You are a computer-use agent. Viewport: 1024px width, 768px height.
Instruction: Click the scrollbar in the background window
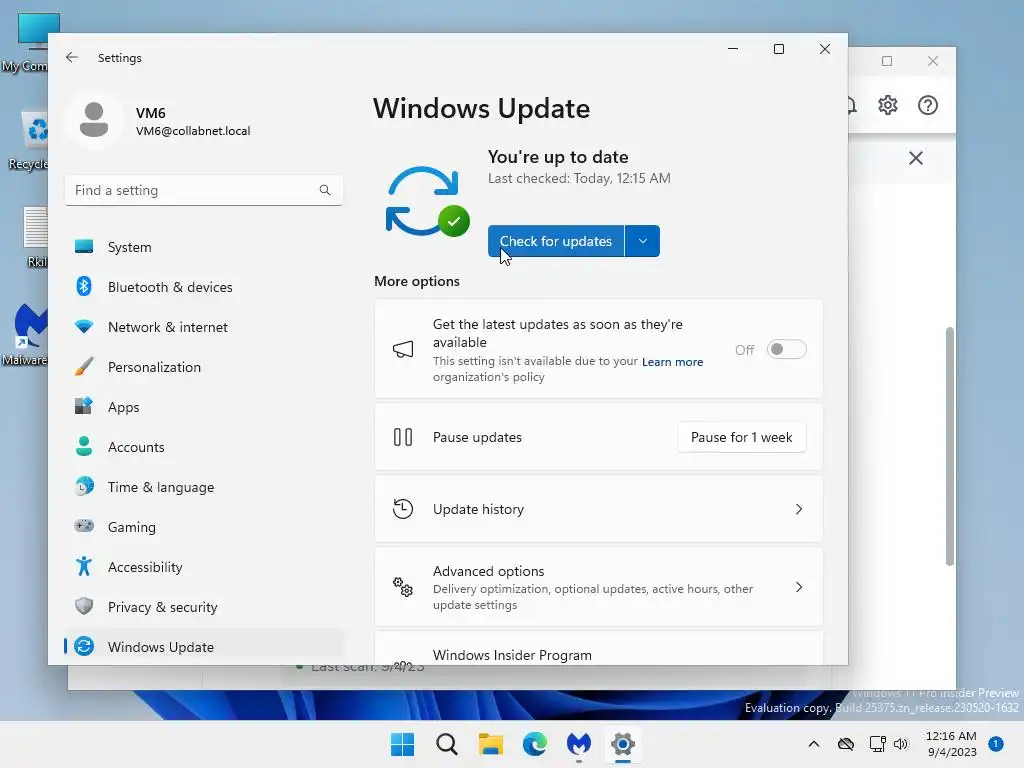pyautogui.click(x=950, y=445)
